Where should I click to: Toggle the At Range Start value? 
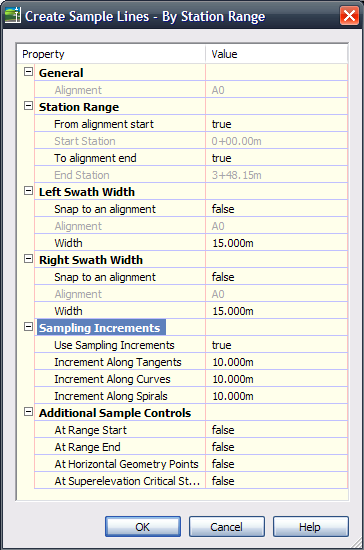coord(276,430)
